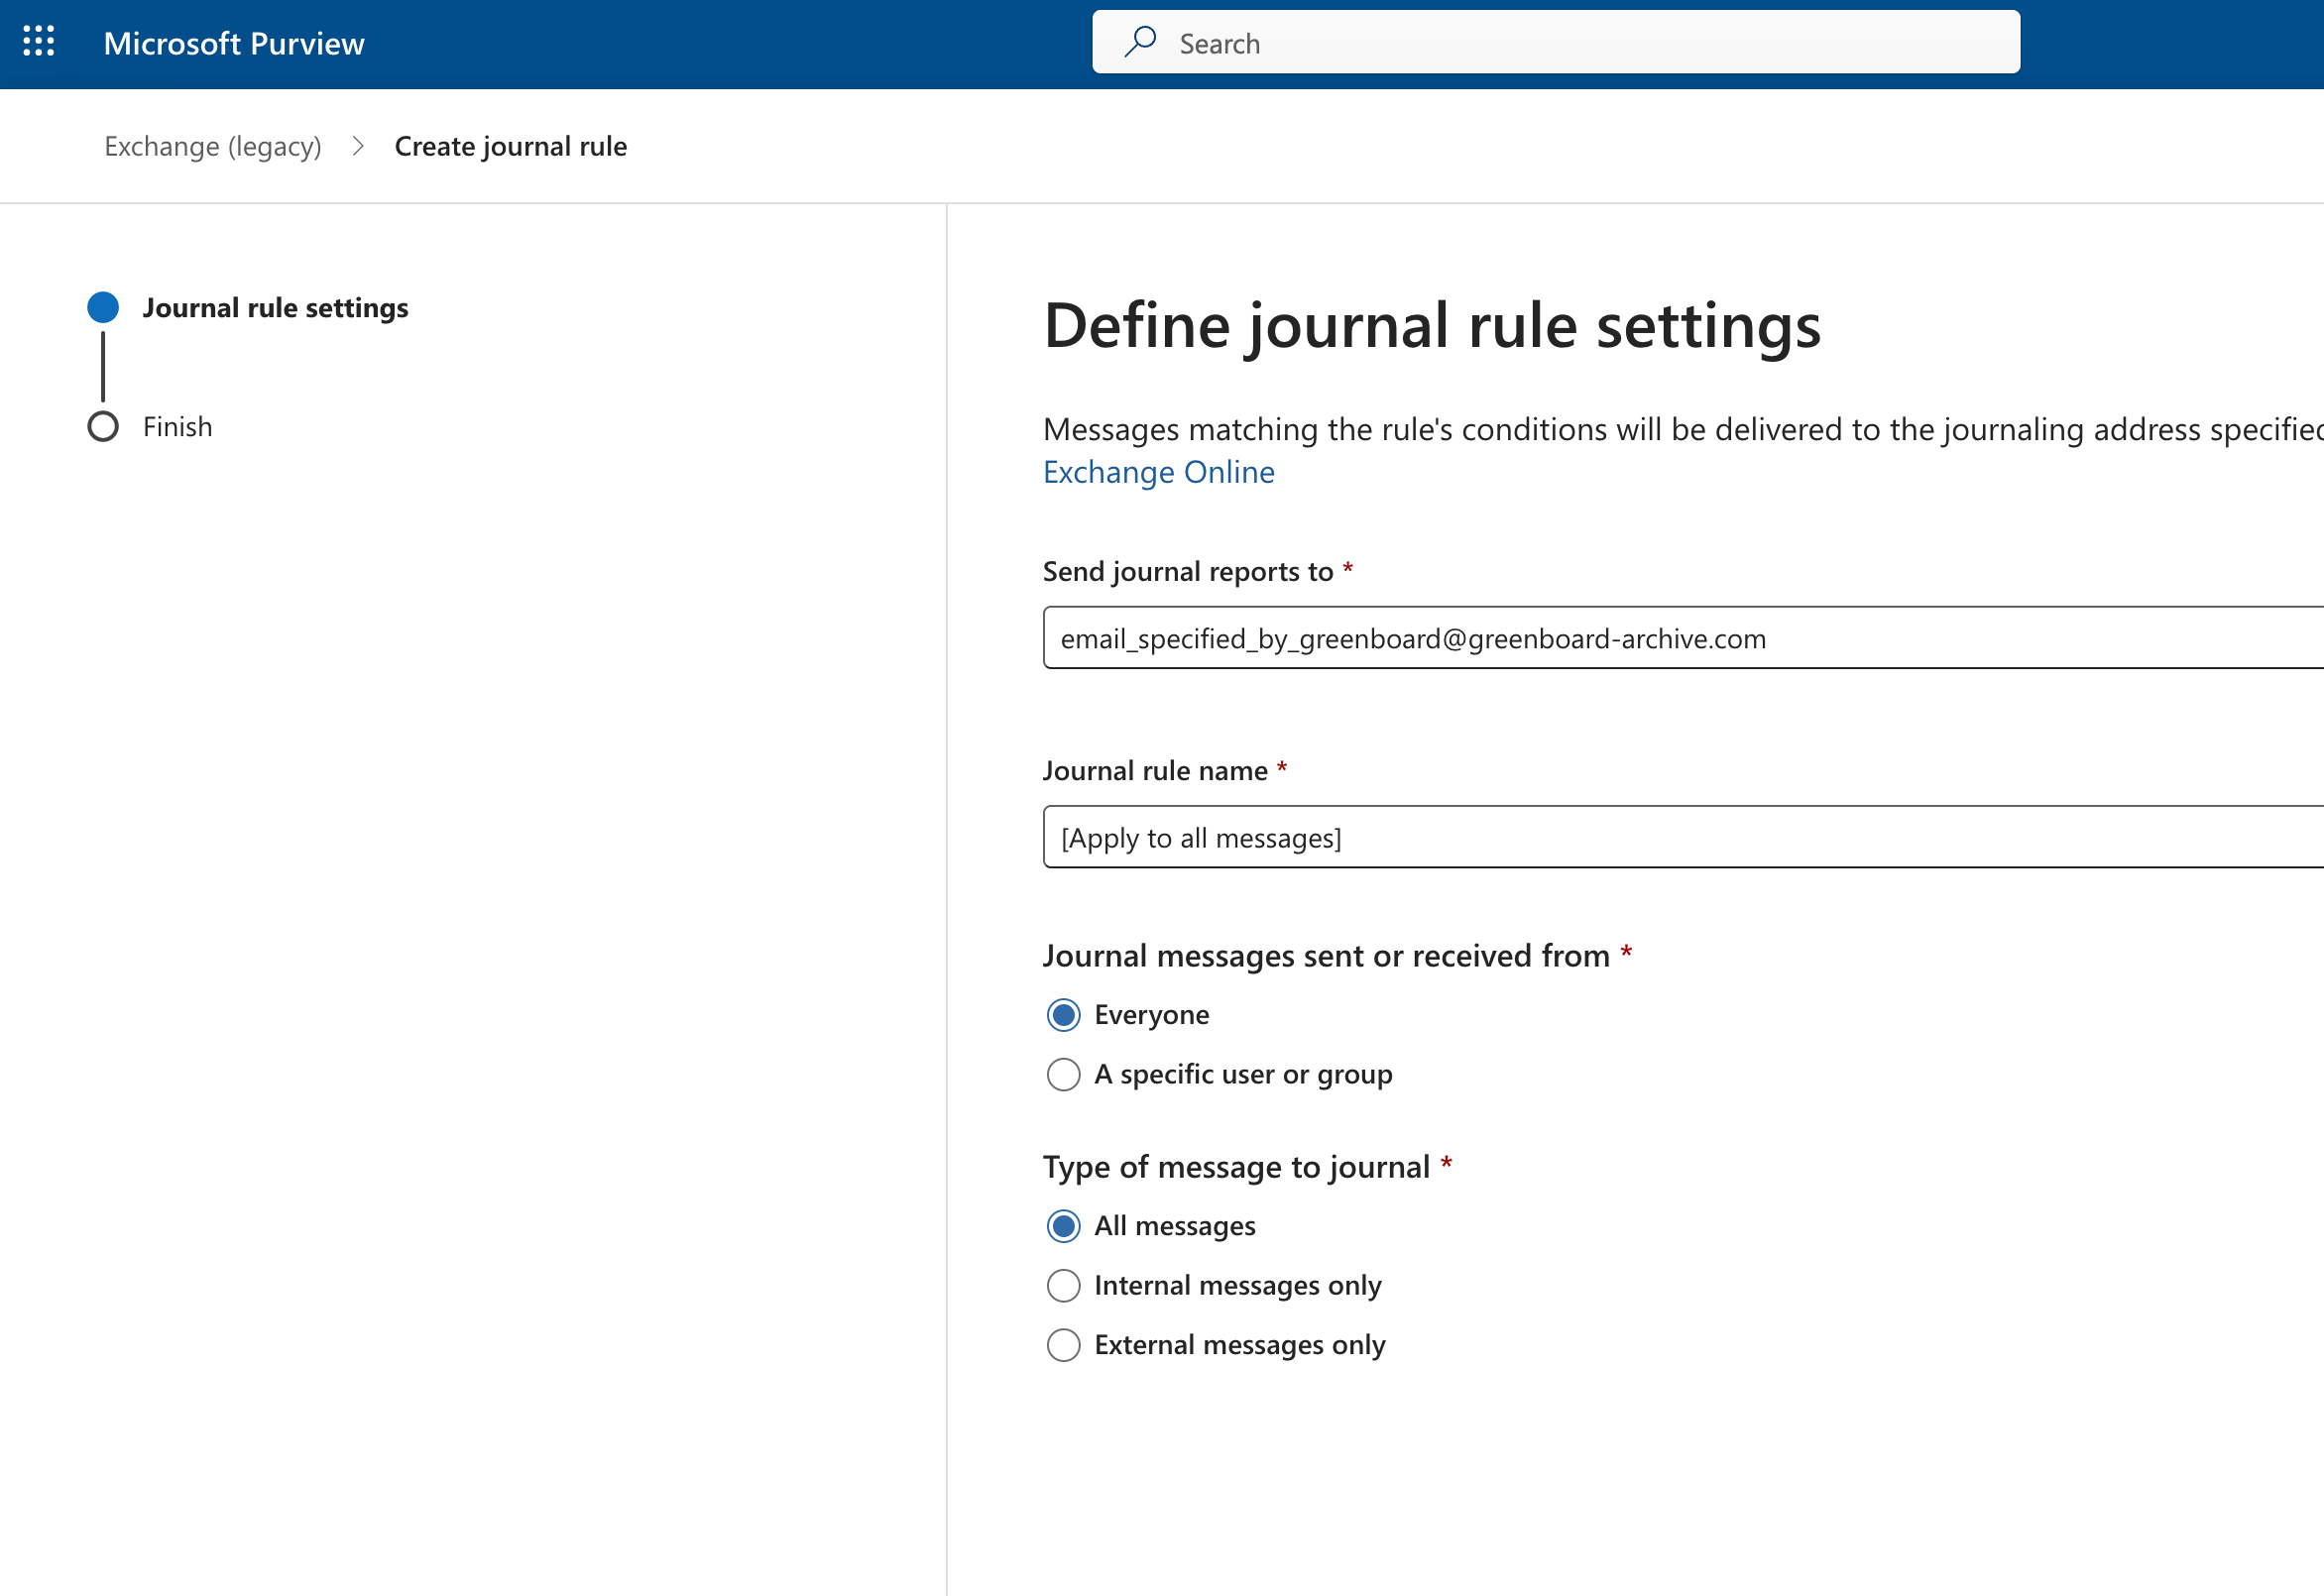Viewport: 2324px width, 1596px height.
Task: Select the Journal rule settings step
Action: tap(275, 307)
